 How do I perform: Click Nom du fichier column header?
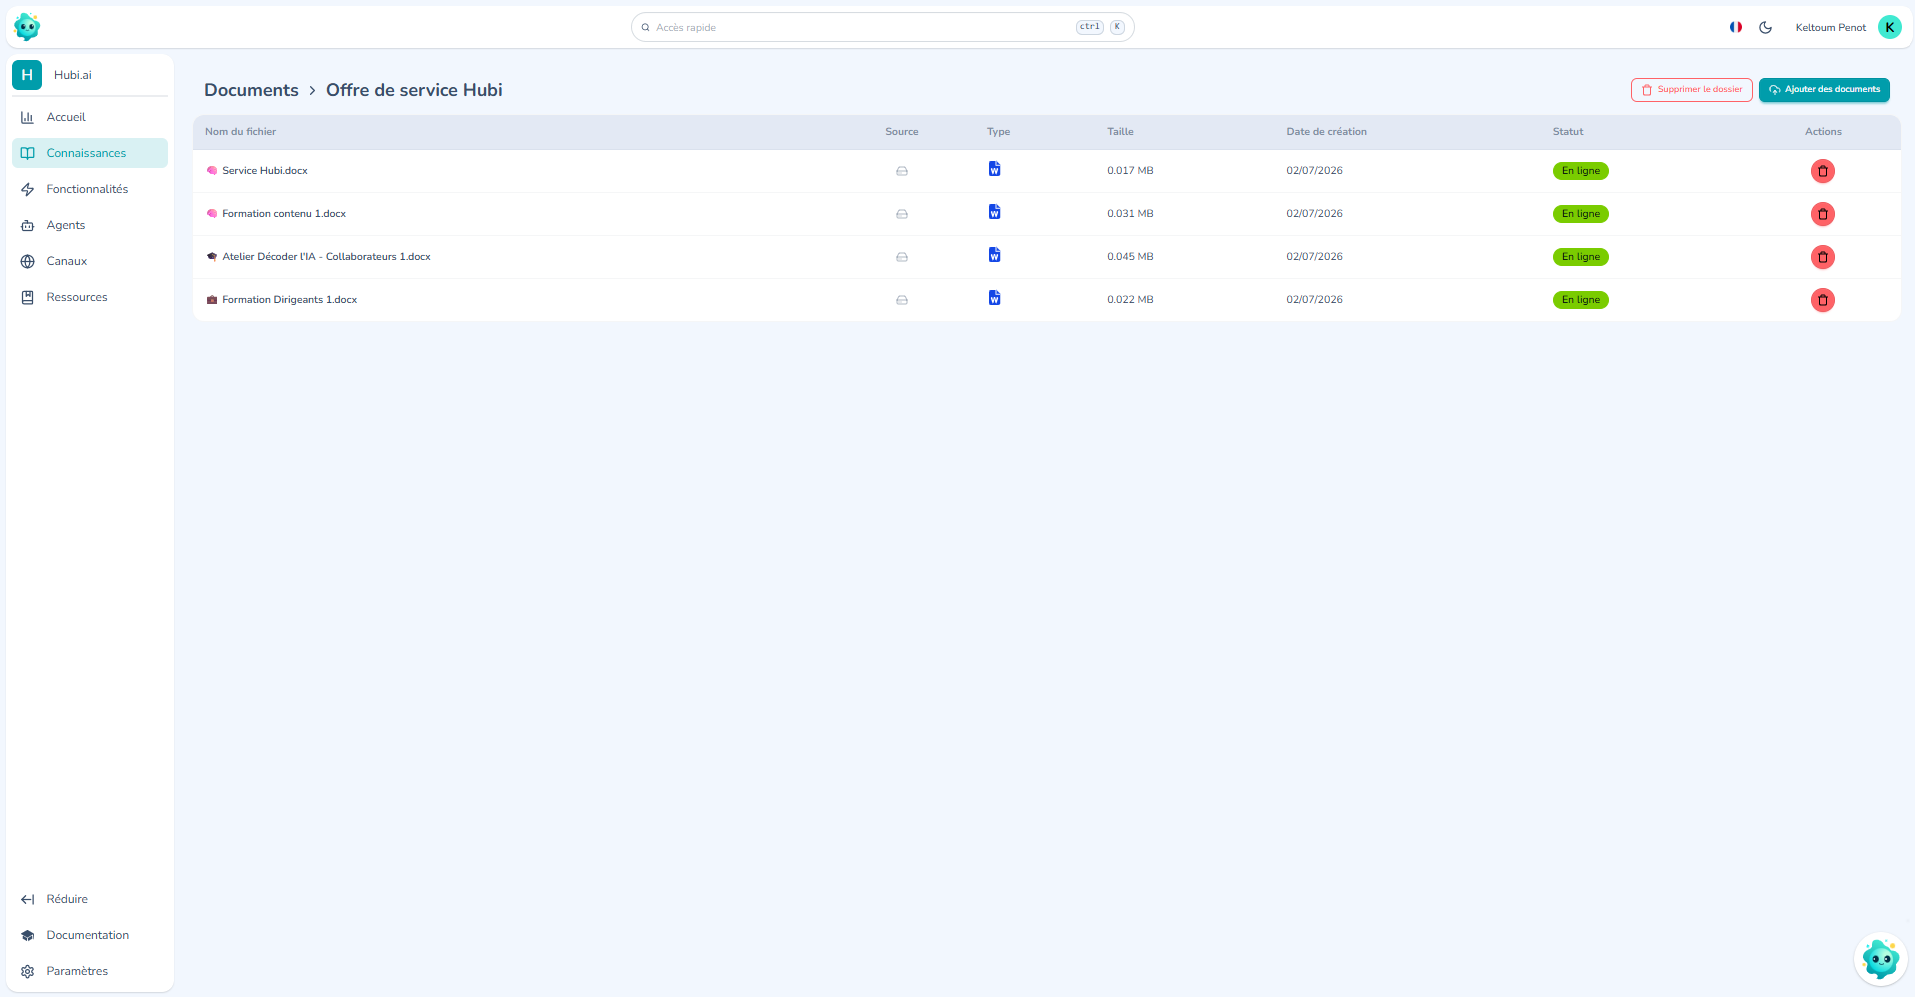pyautogui.click(x=240, y=132)
